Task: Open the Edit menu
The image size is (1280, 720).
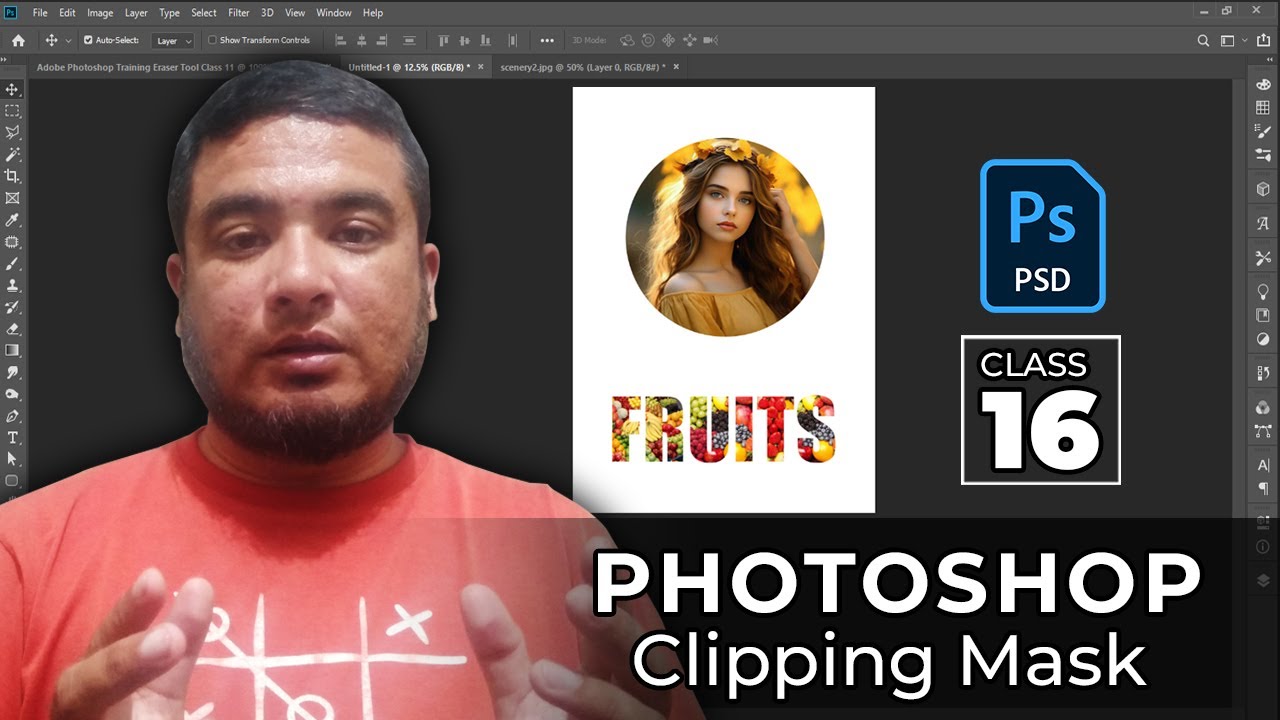Action: (x=67, y=13)
